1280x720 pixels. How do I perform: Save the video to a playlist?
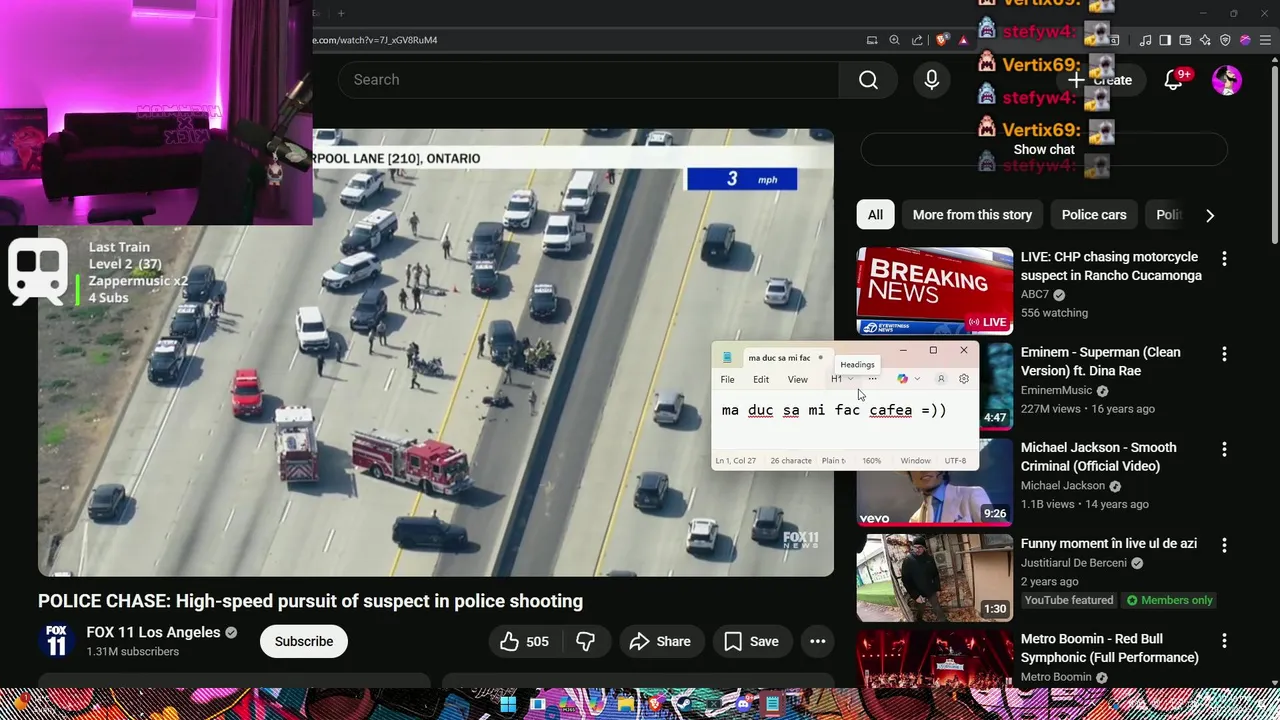(752, 641)
